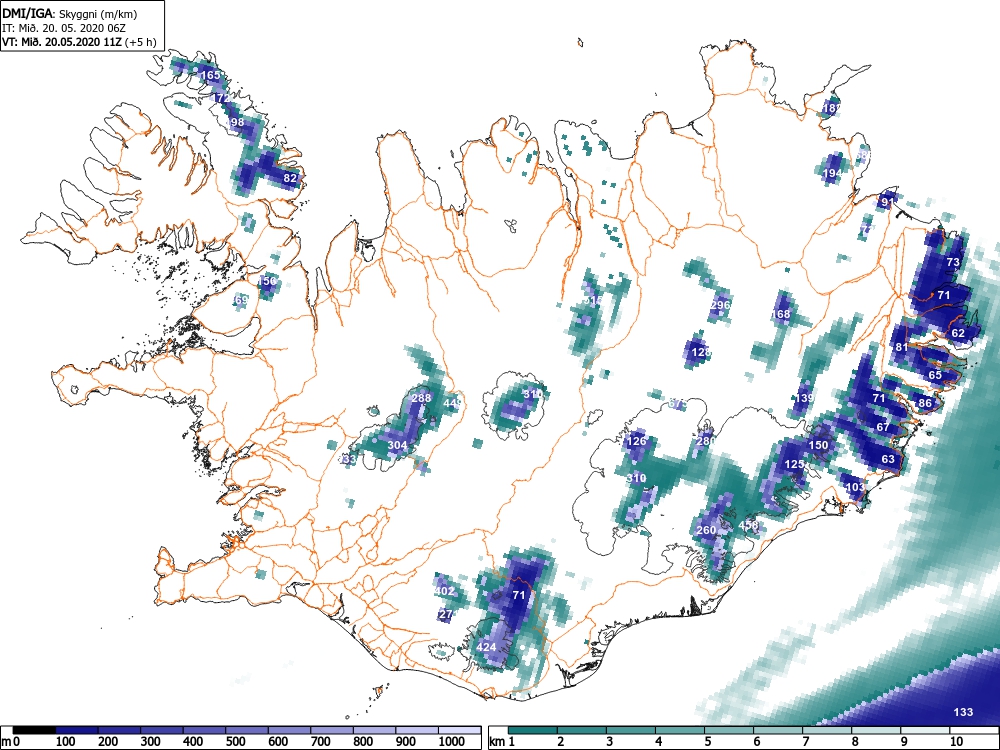
Task: Click the visibility value 424 on the map
Action: (487, 647)
